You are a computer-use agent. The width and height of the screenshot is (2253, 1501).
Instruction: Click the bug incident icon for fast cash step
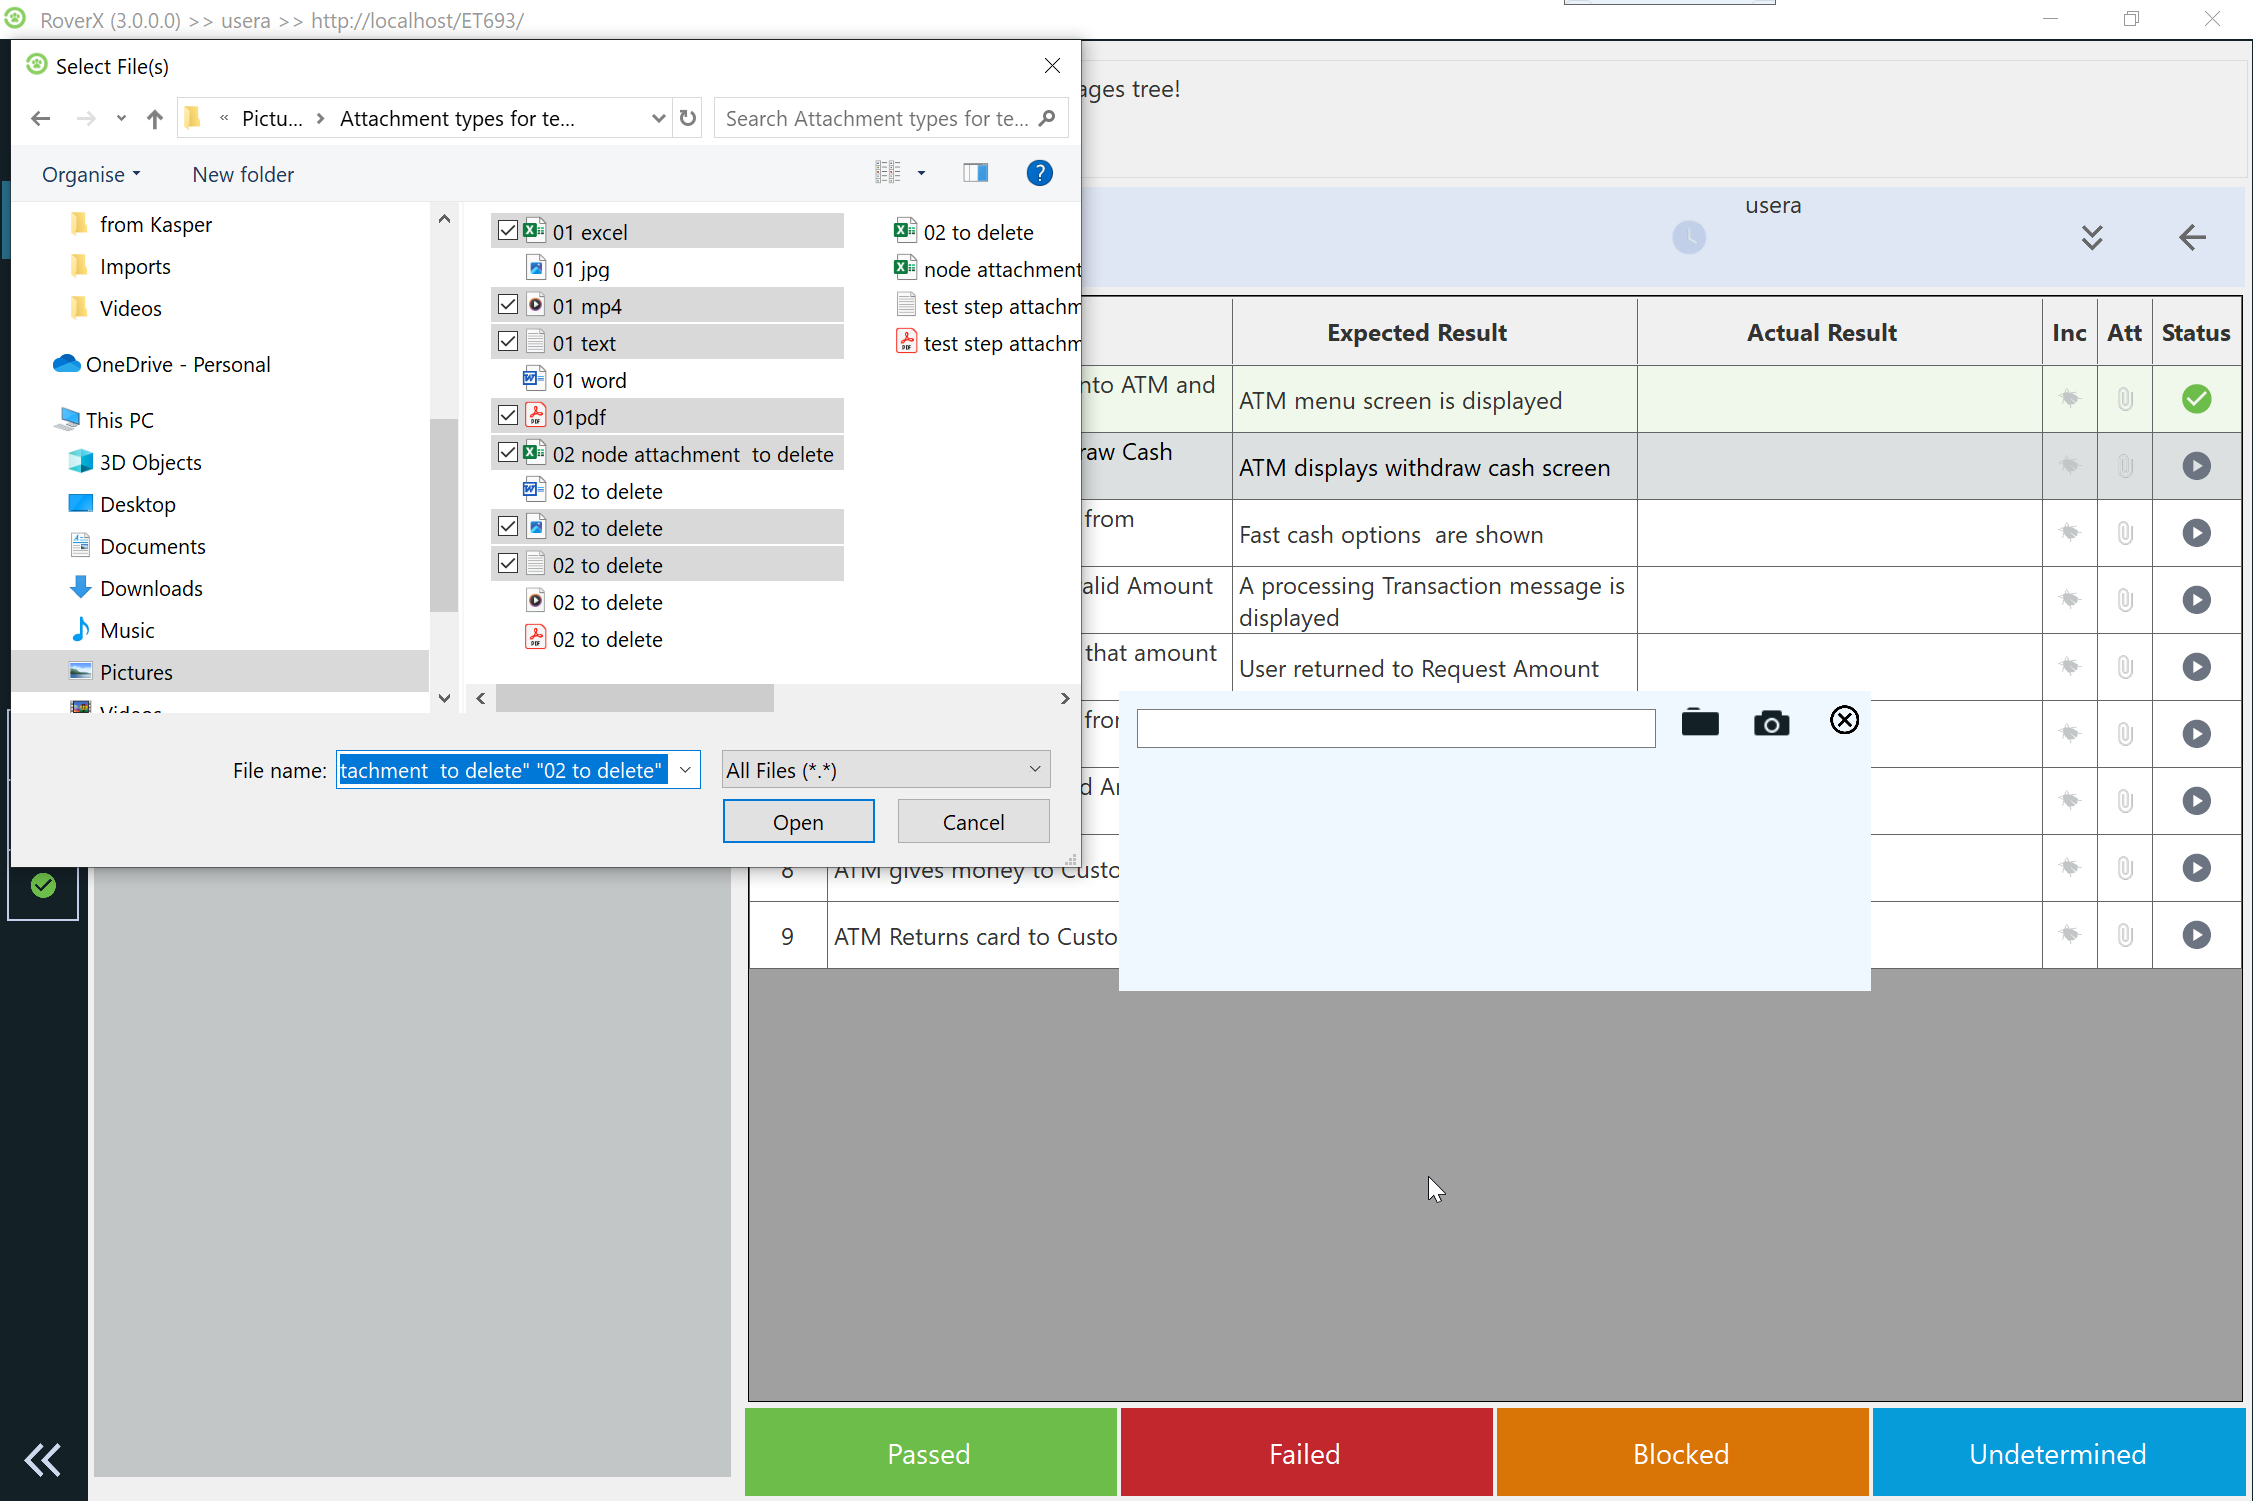[x=2069, y=533]
